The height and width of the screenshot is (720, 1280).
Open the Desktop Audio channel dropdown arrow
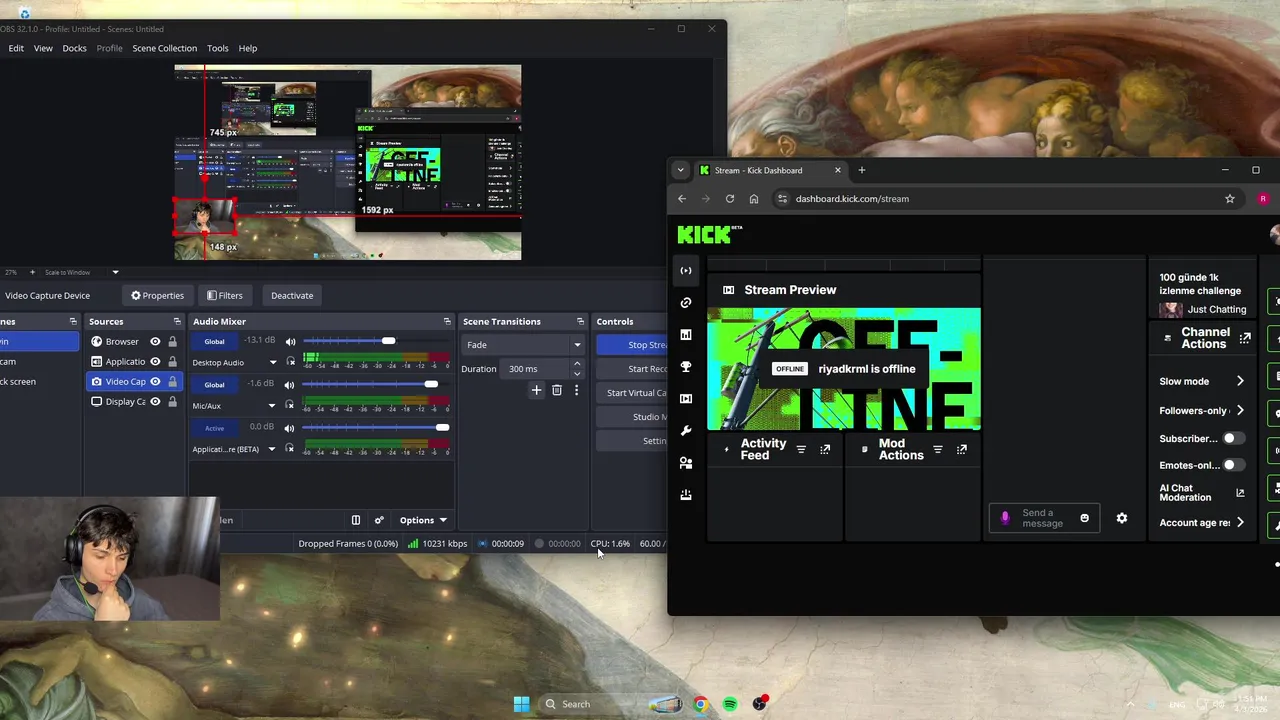point(272,362)
